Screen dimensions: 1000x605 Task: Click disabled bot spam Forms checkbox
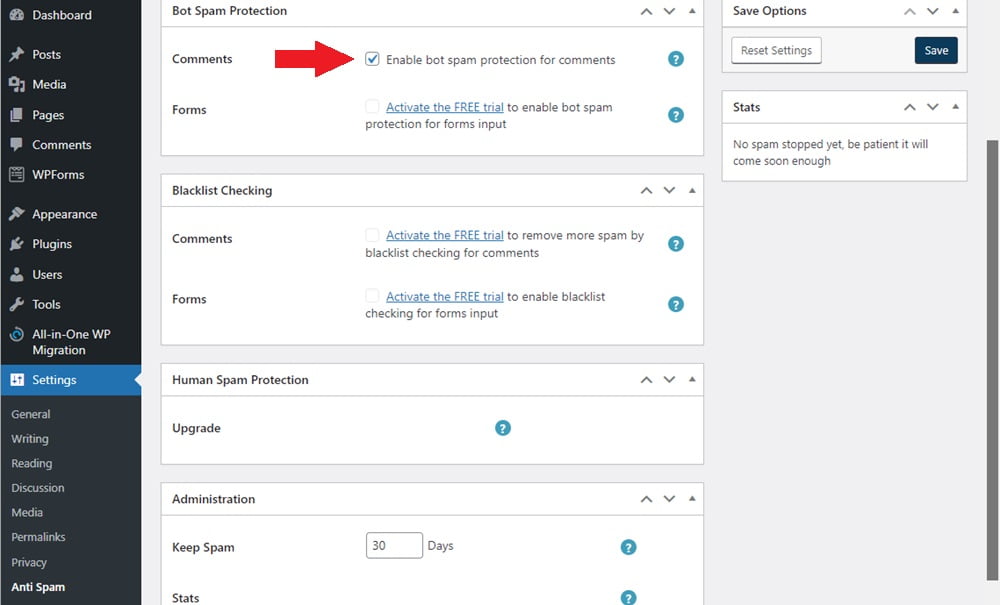[x=372, y=106]
